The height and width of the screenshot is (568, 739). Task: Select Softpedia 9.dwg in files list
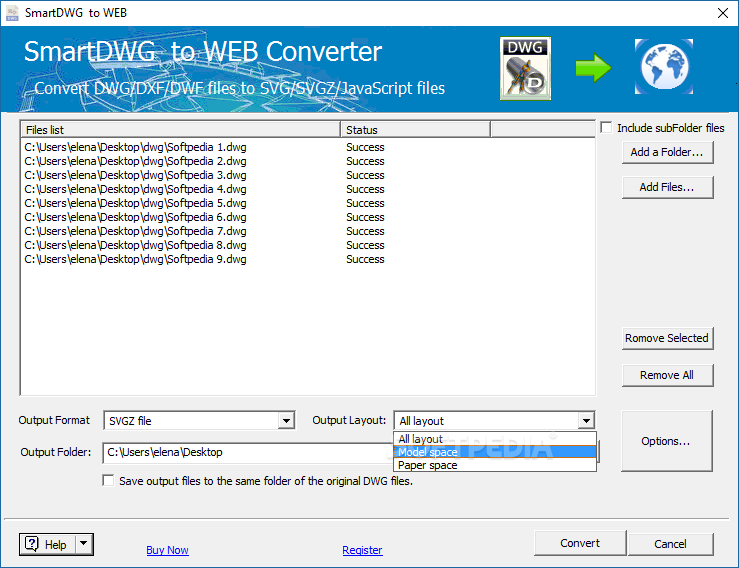pyautogui.click(x=135, y=259)
